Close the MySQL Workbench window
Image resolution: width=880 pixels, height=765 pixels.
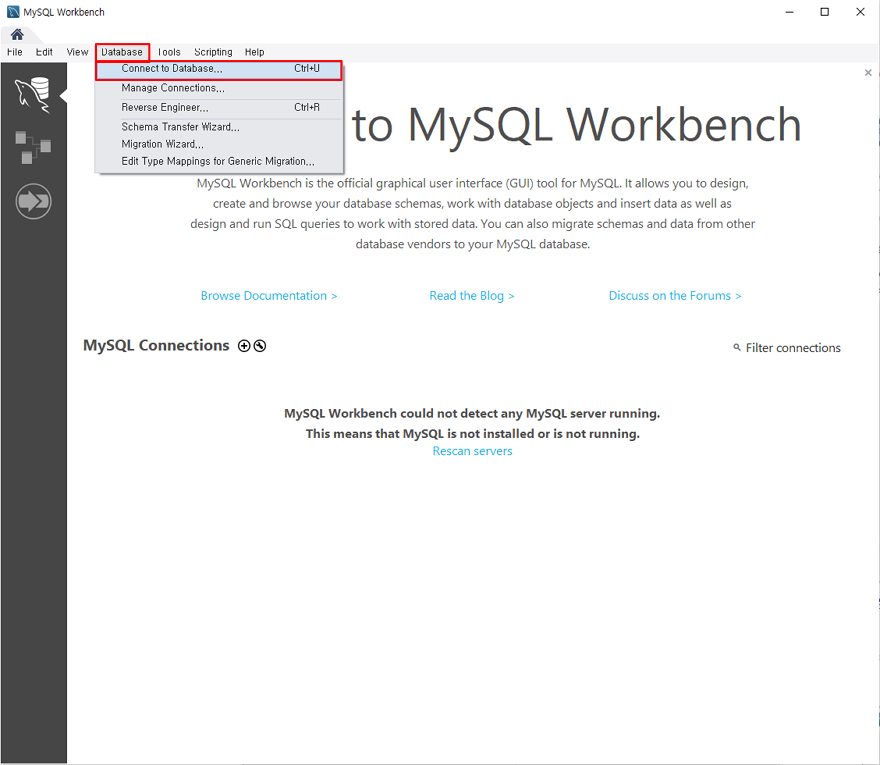click(x=860, y=12)
